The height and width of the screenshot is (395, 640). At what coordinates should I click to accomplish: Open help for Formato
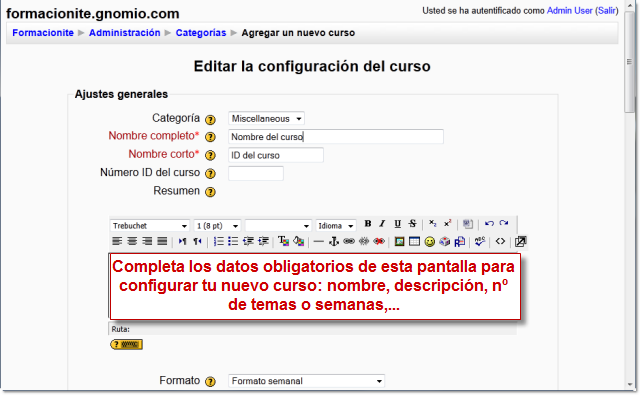(x=210, y=382)
